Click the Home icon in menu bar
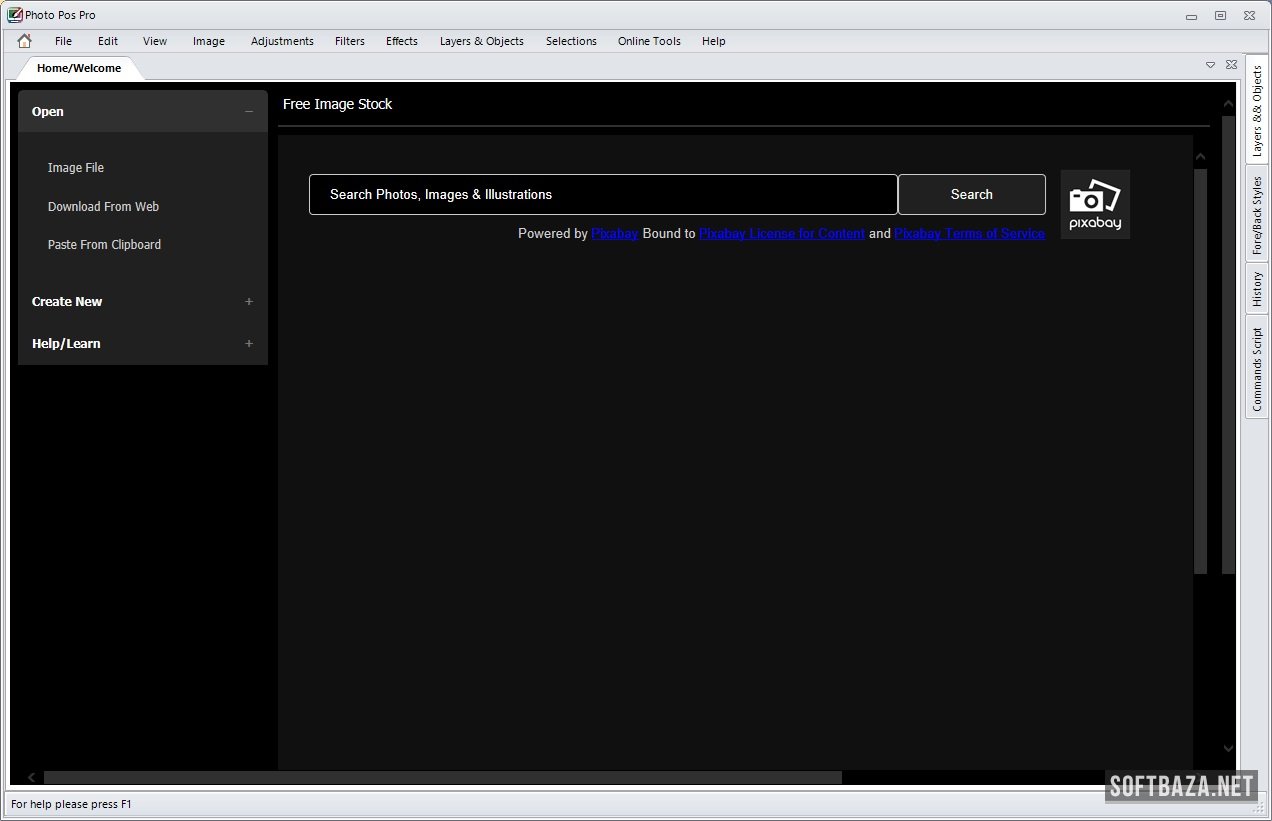Viewport: 1272px width, 821px height. tap(25, 41)
